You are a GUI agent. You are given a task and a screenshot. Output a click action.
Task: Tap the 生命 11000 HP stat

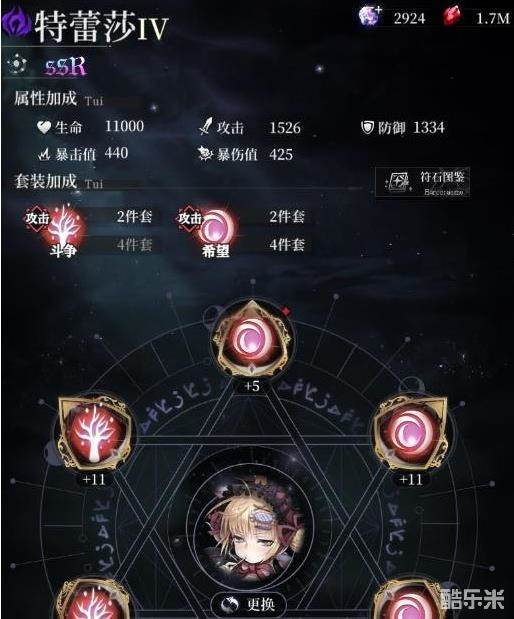pyautogui.click(x=90, y=127)
